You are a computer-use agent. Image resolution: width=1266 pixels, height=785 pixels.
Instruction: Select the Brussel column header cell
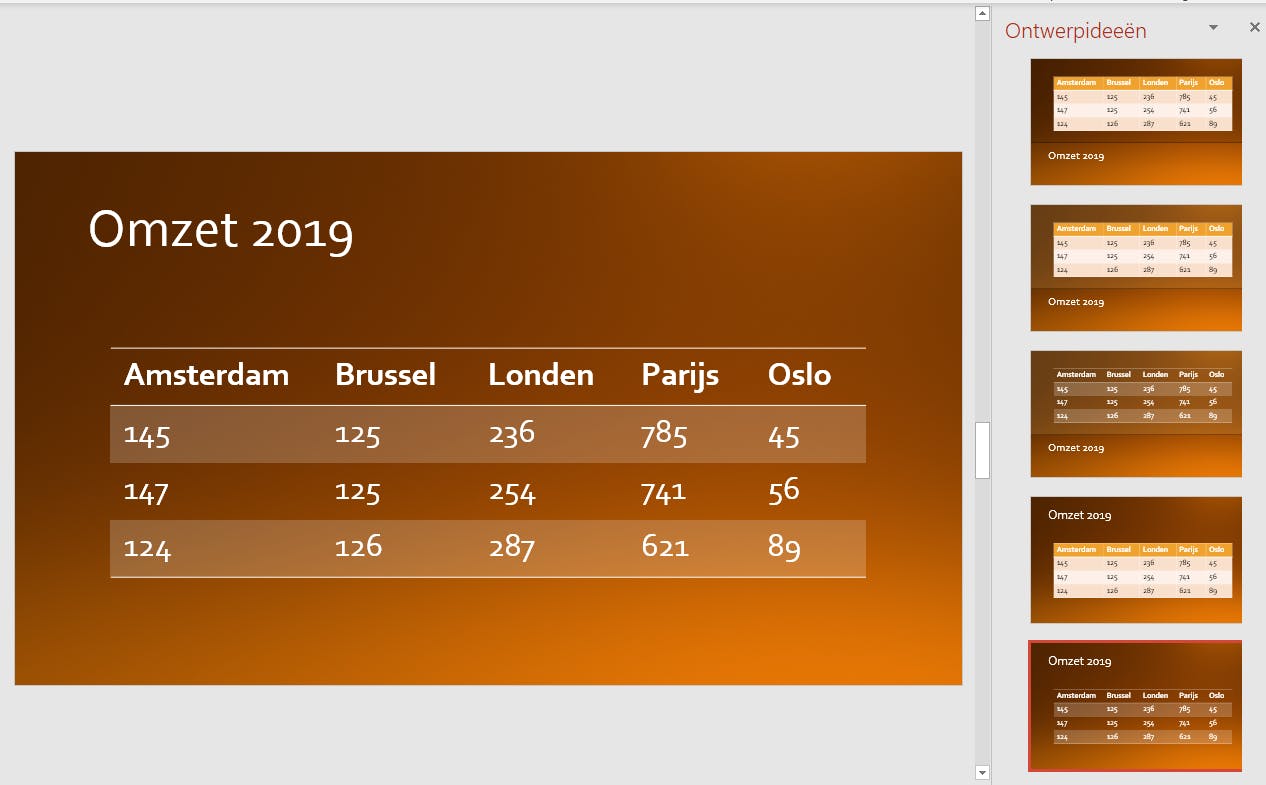click(x=385, y=375)
